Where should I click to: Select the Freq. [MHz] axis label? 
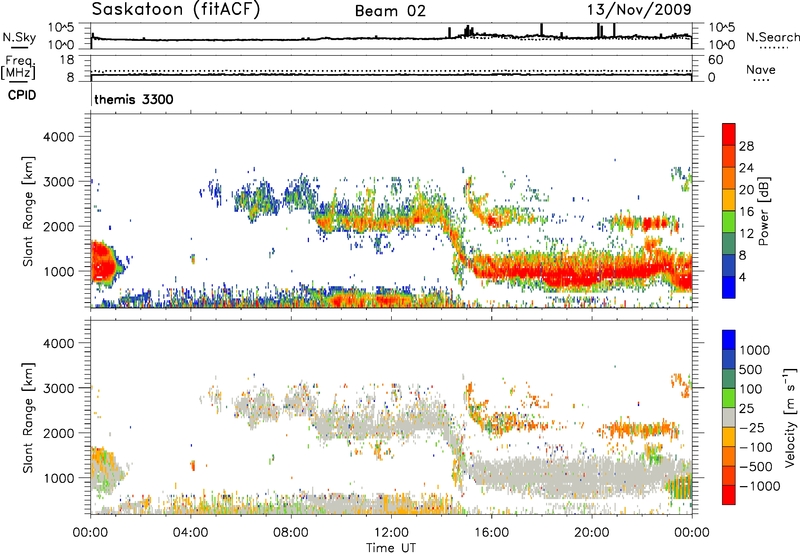click(x=18, y=68)
